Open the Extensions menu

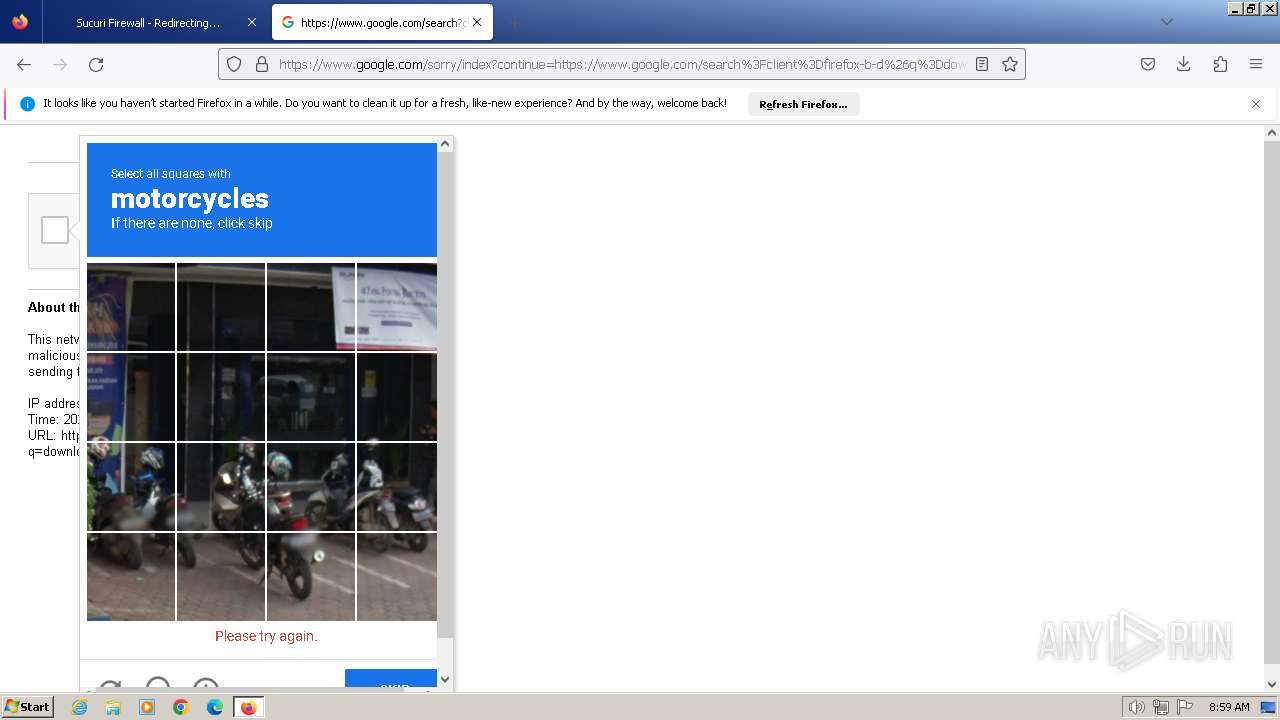[1220, 64]
